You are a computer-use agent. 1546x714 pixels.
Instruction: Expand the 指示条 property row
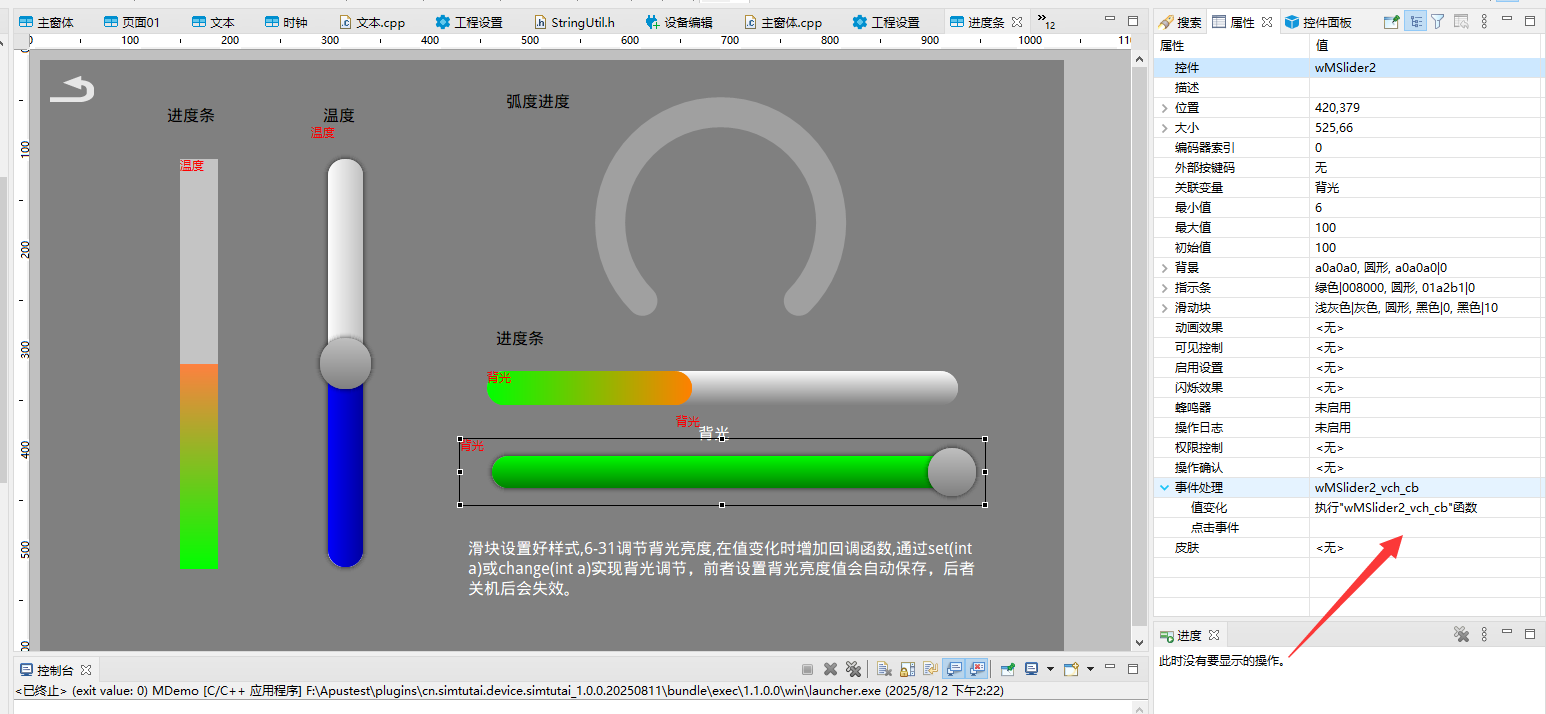coord(1164,287)
